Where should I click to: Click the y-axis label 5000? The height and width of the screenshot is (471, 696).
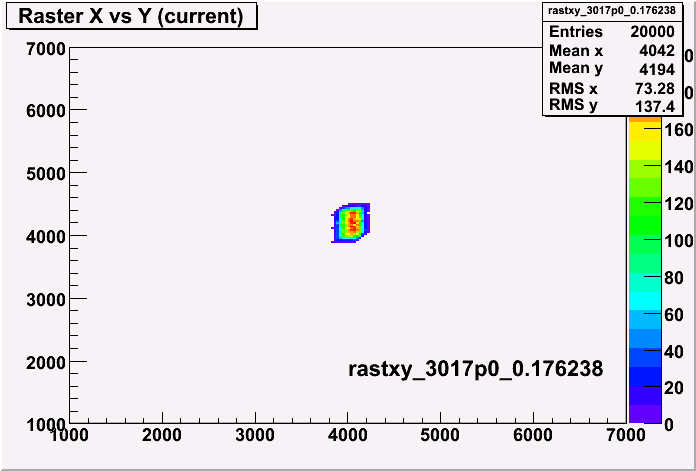[46, 174]
